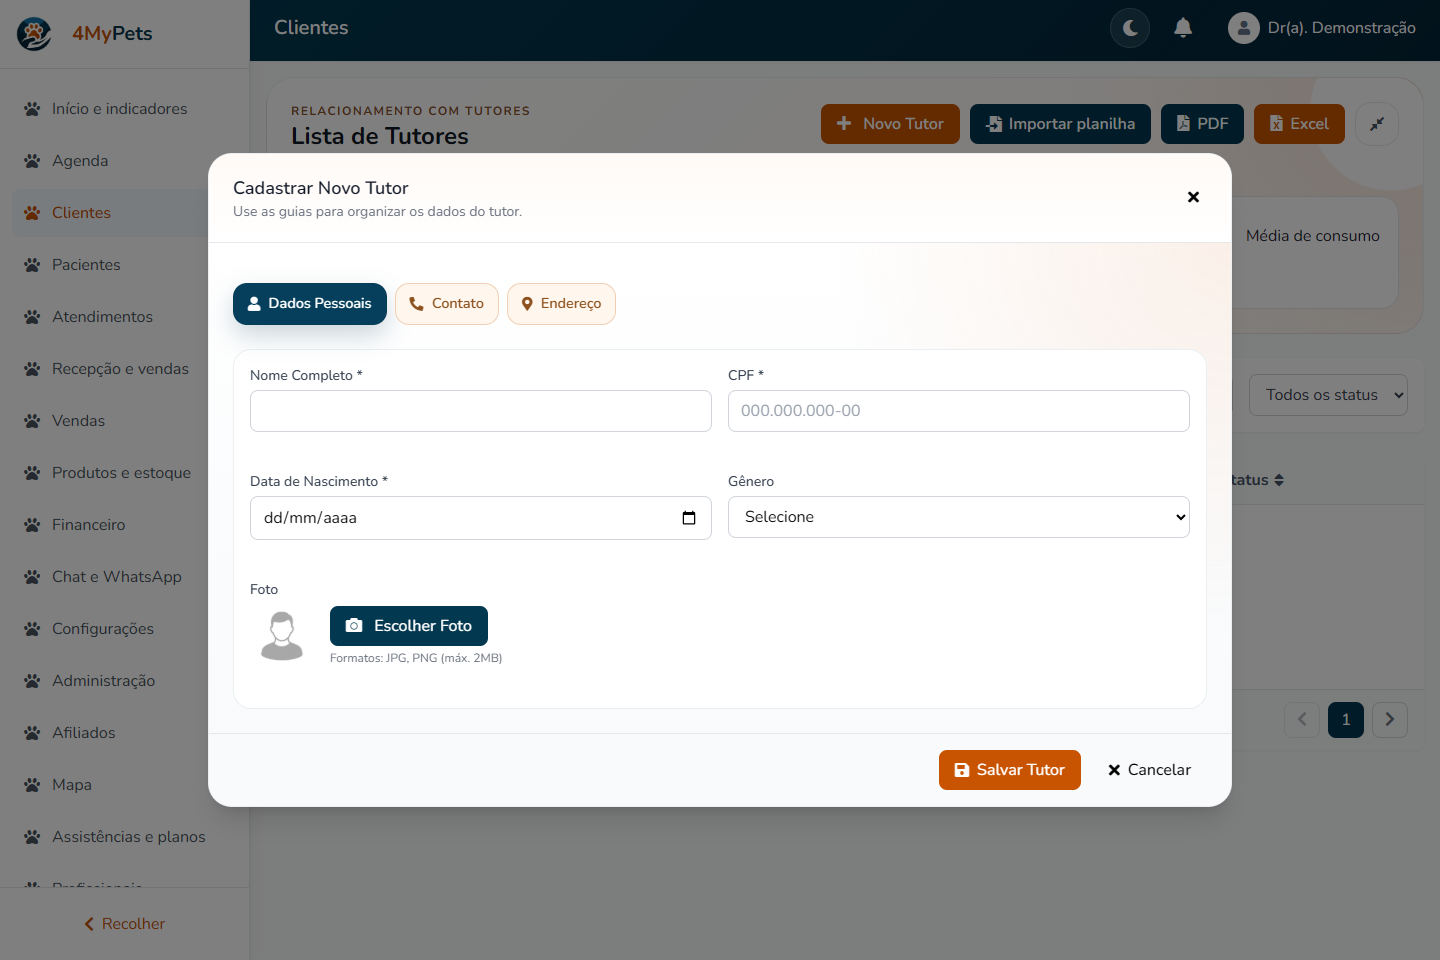Open Atendimentos menu item
This screenshot has height=960, width=1440.
click(124, 317)
